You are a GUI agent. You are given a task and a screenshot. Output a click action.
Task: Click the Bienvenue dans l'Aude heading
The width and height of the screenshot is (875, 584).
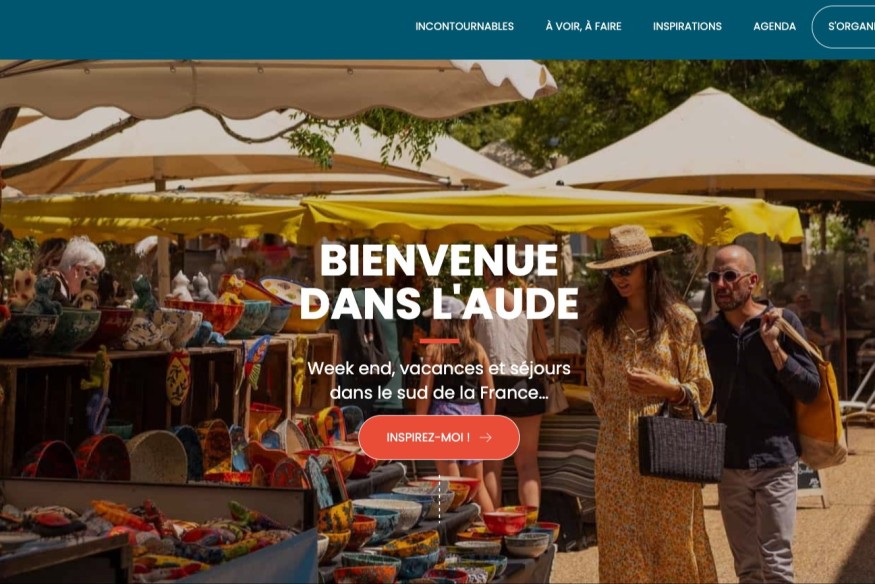click(x=439, y=282)
